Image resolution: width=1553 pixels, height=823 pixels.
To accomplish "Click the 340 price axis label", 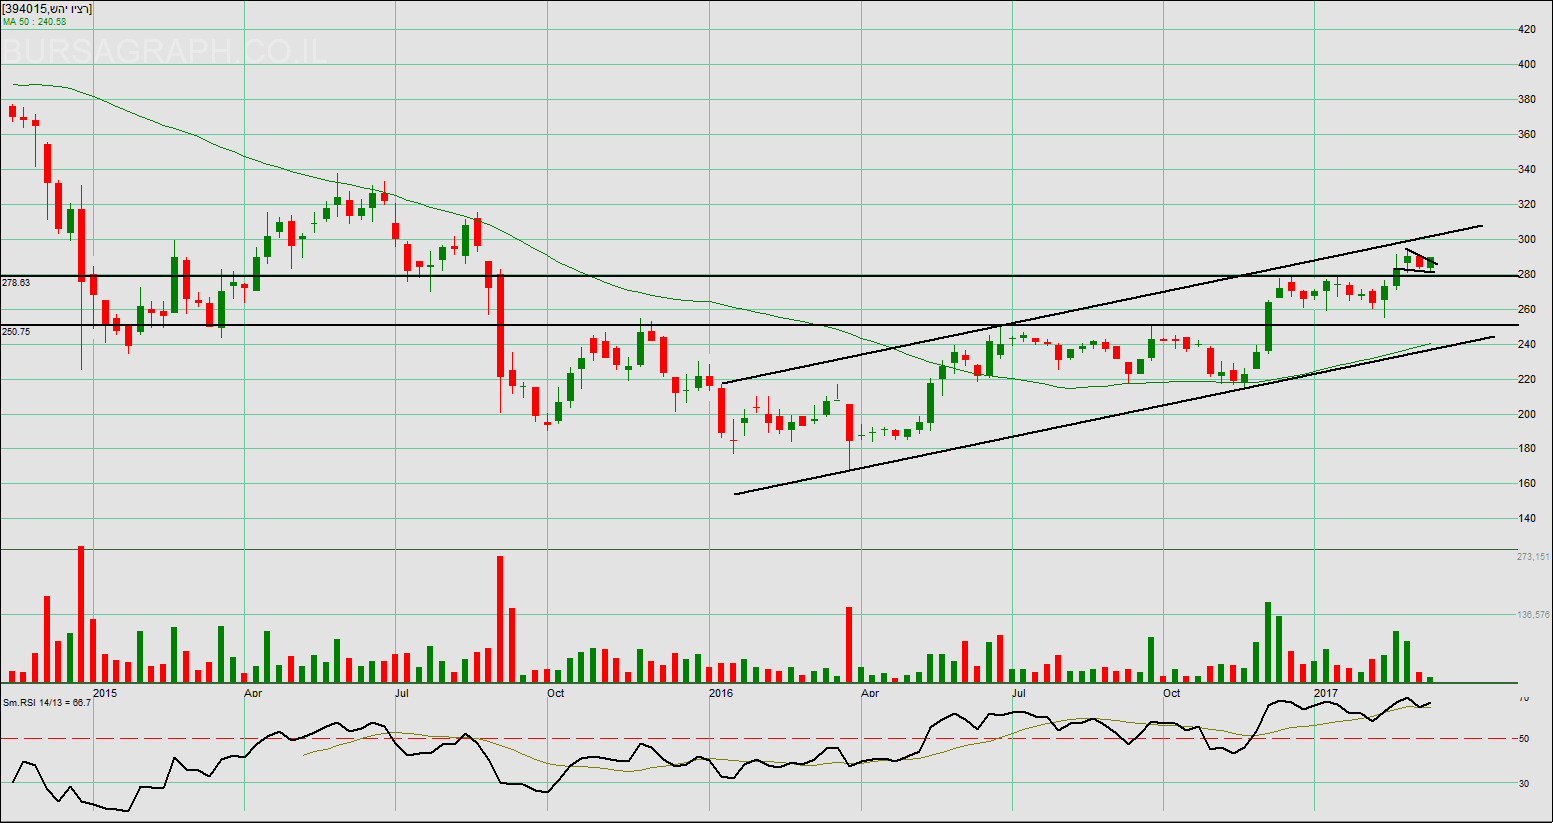I will (x=1527, y=170).
